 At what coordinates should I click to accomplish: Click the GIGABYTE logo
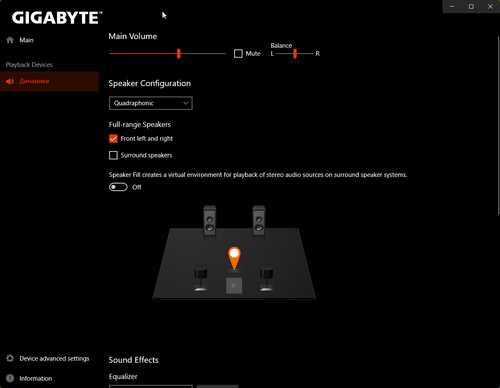pyautogui.click(x=57, y=18)
